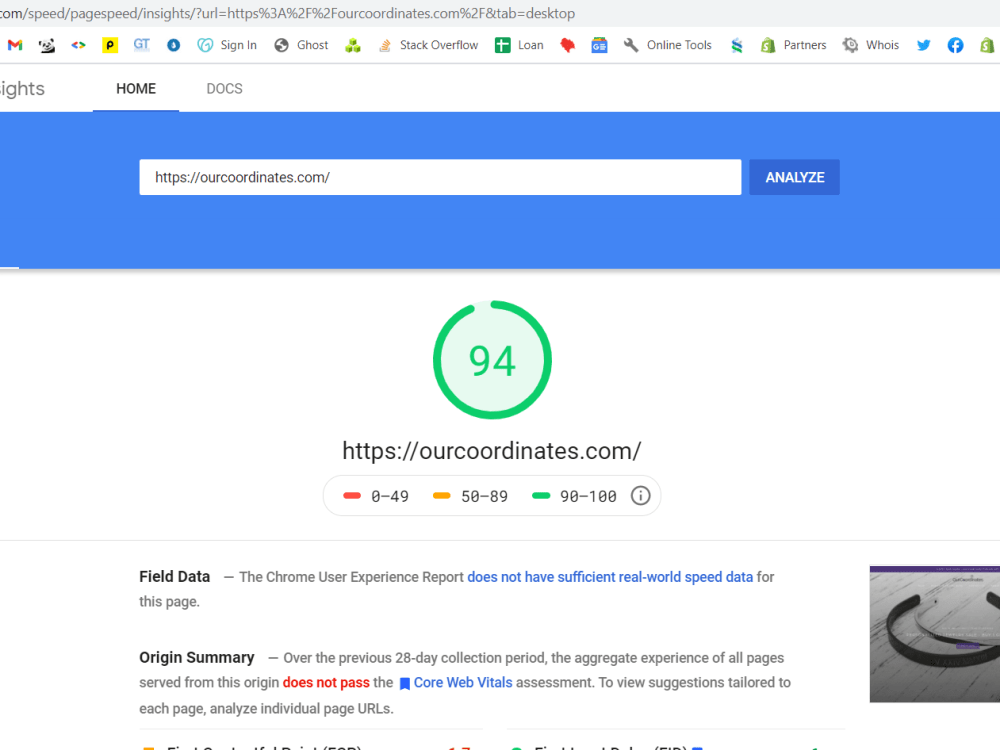Open the Stack Overflow bookmark
Image resolution: width=1000 pixels, height=750 pixels.
tap(428, 45)
